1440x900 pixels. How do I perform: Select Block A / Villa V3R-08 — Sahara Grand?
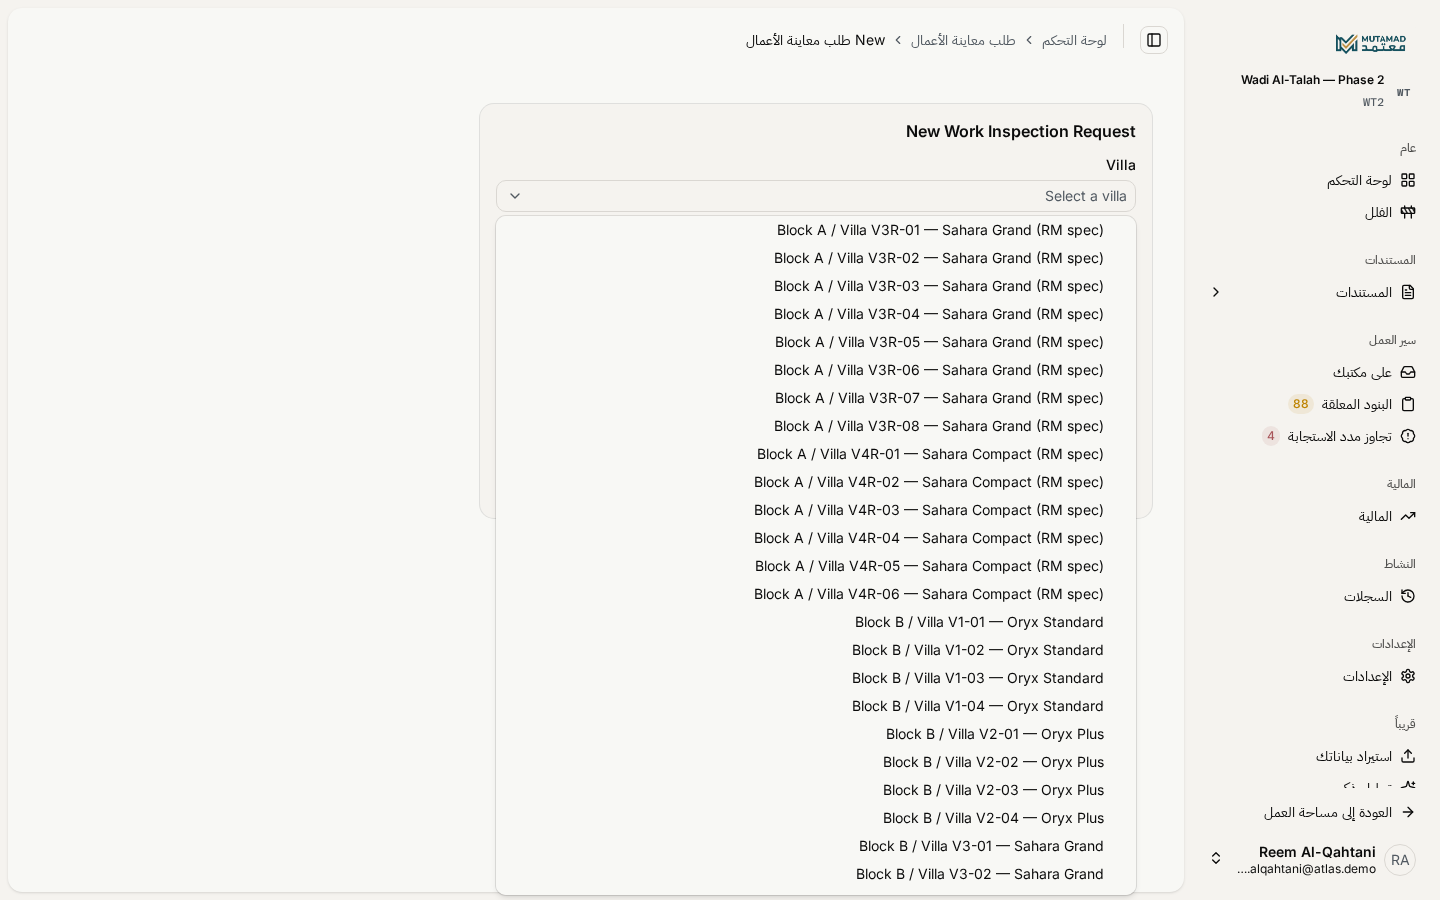click(816, 426)
